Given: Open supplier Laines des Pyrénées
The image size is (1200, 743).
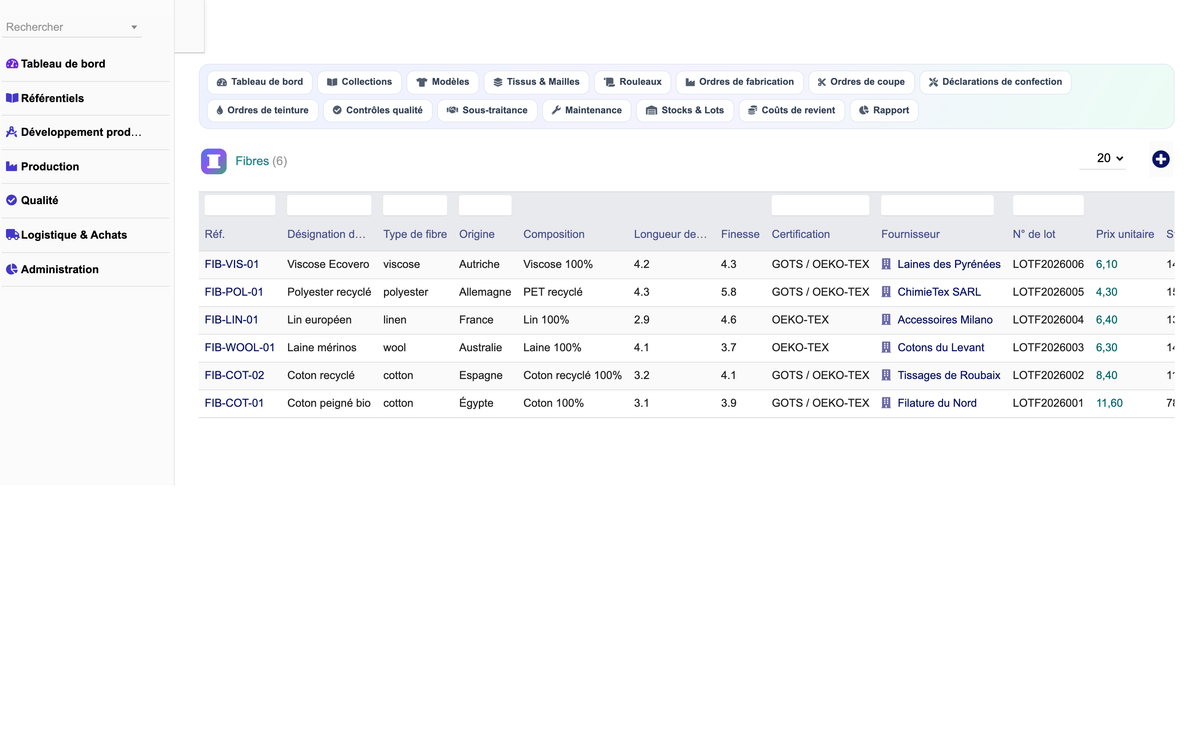Looking at the screenshot, I should [949, 265].
